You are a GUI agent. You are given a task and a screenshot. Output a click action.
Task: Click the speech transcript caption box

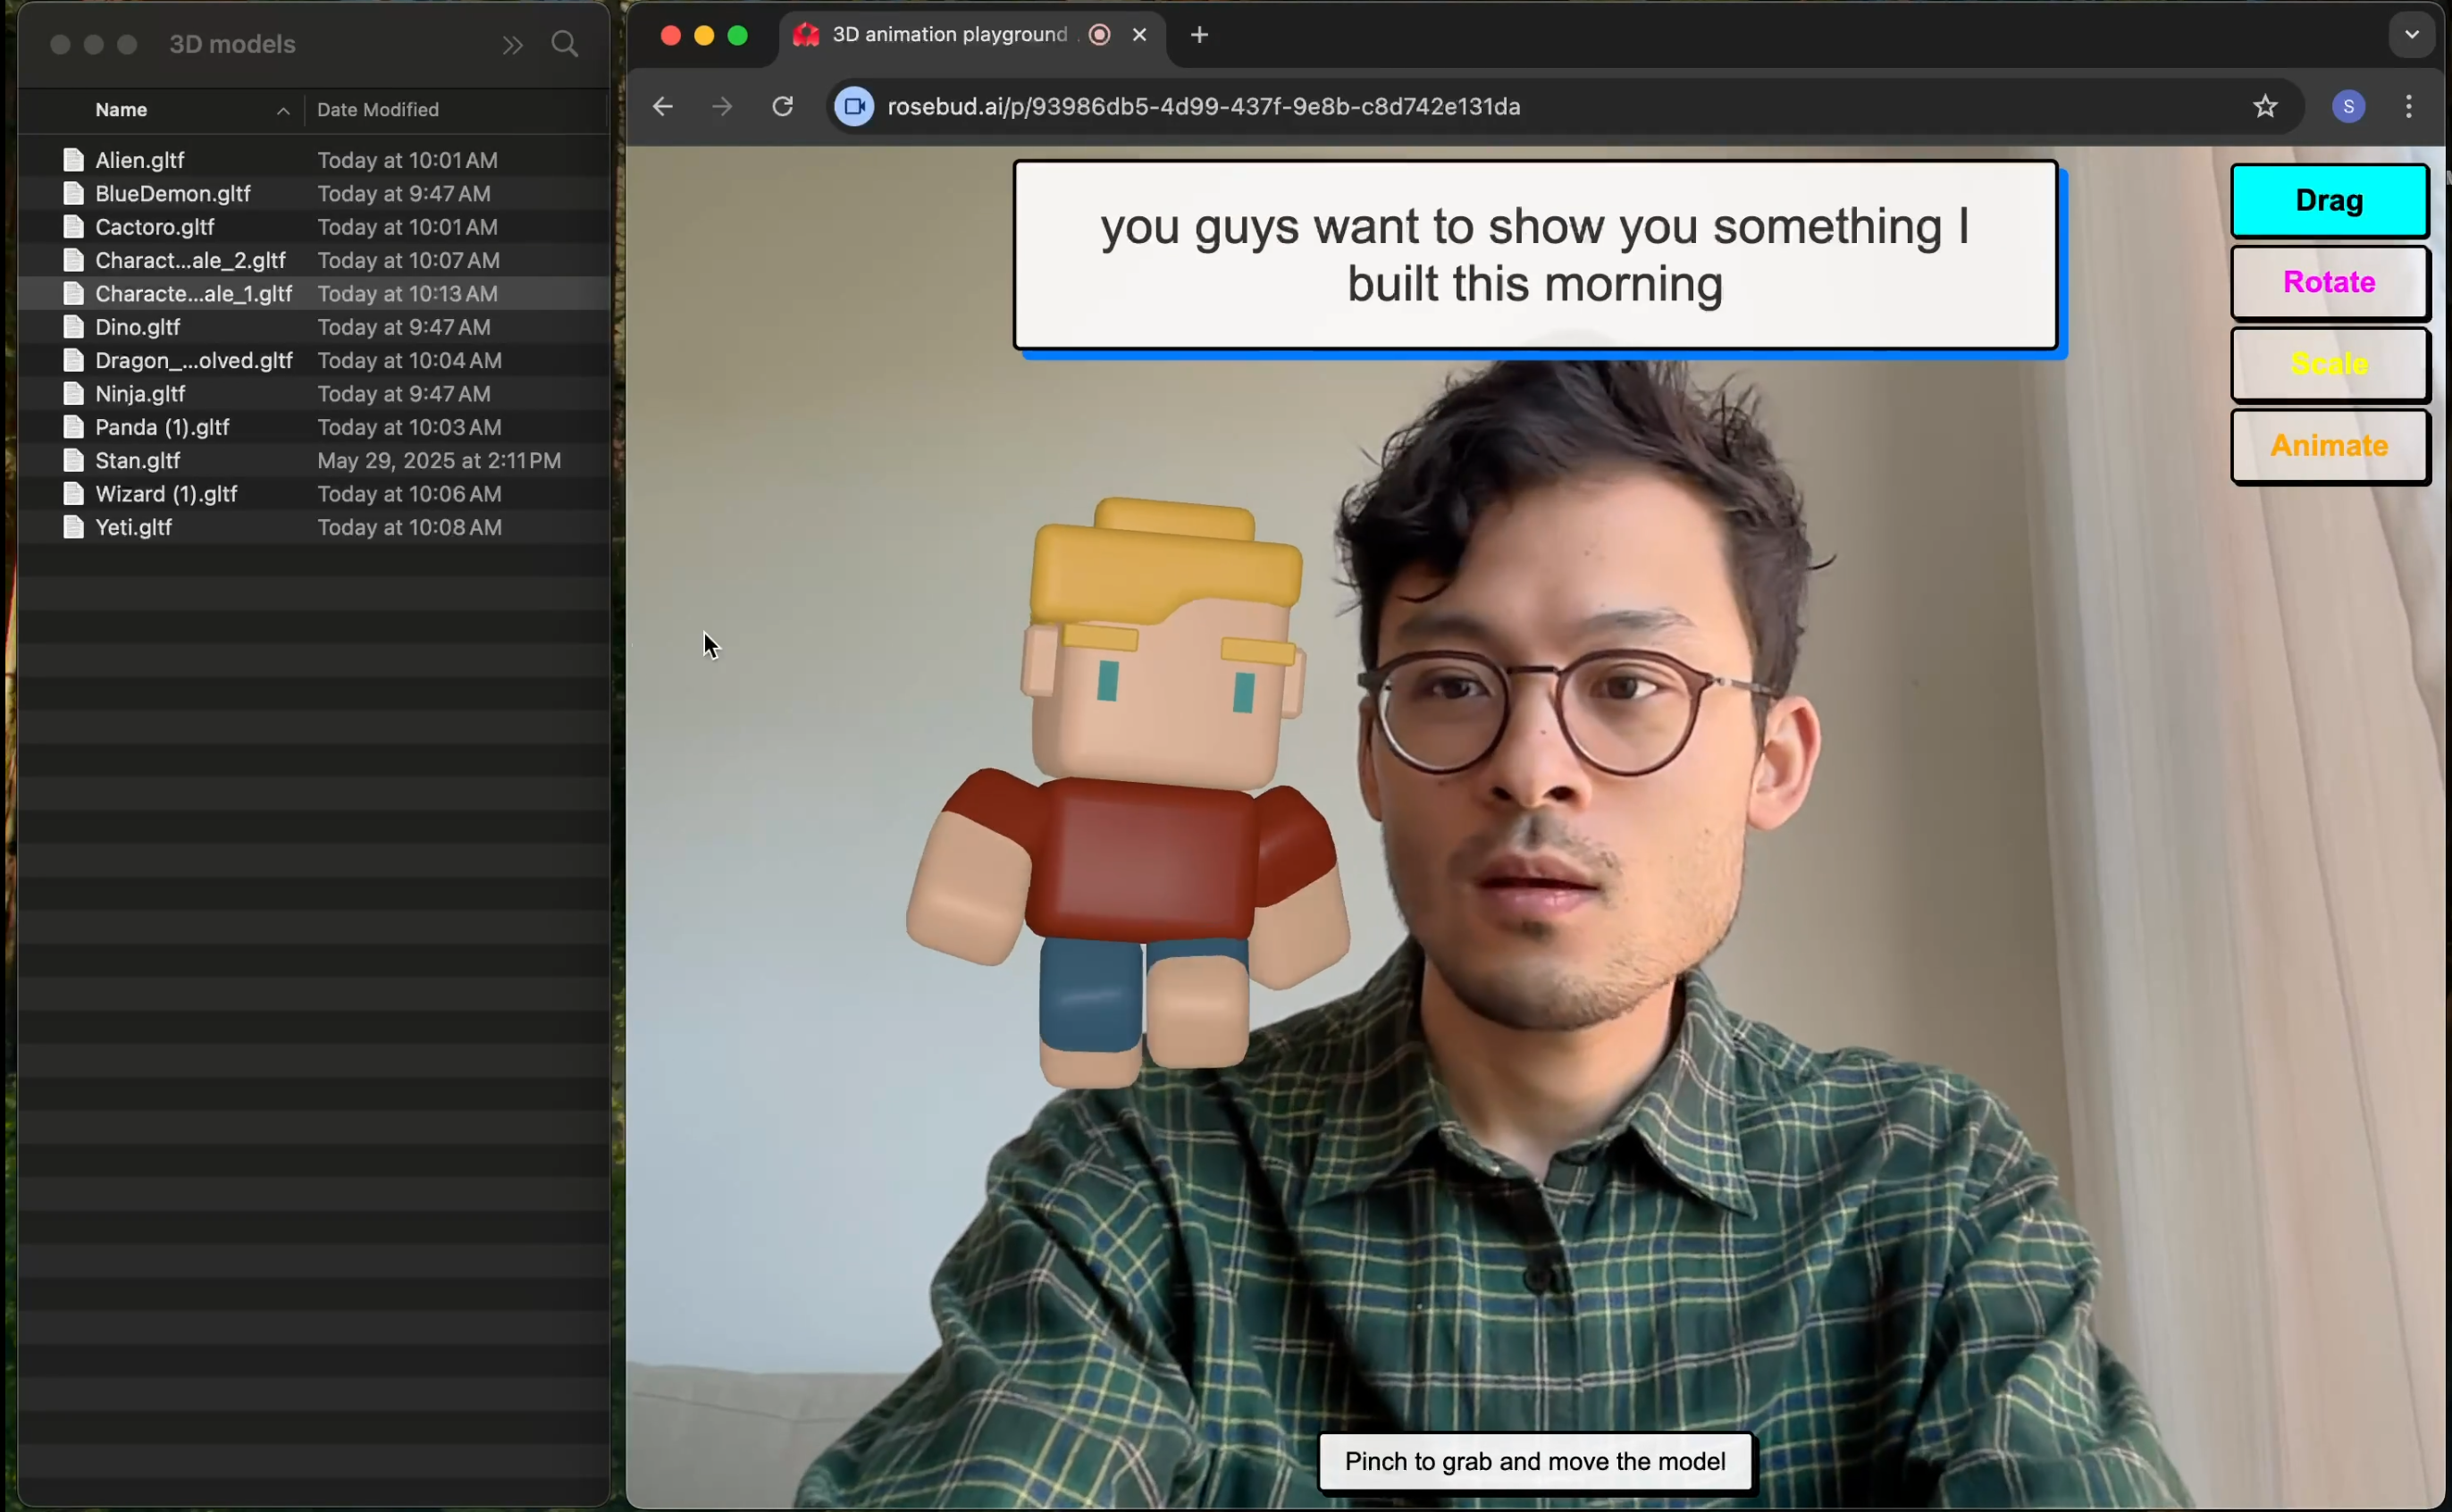1535,255
